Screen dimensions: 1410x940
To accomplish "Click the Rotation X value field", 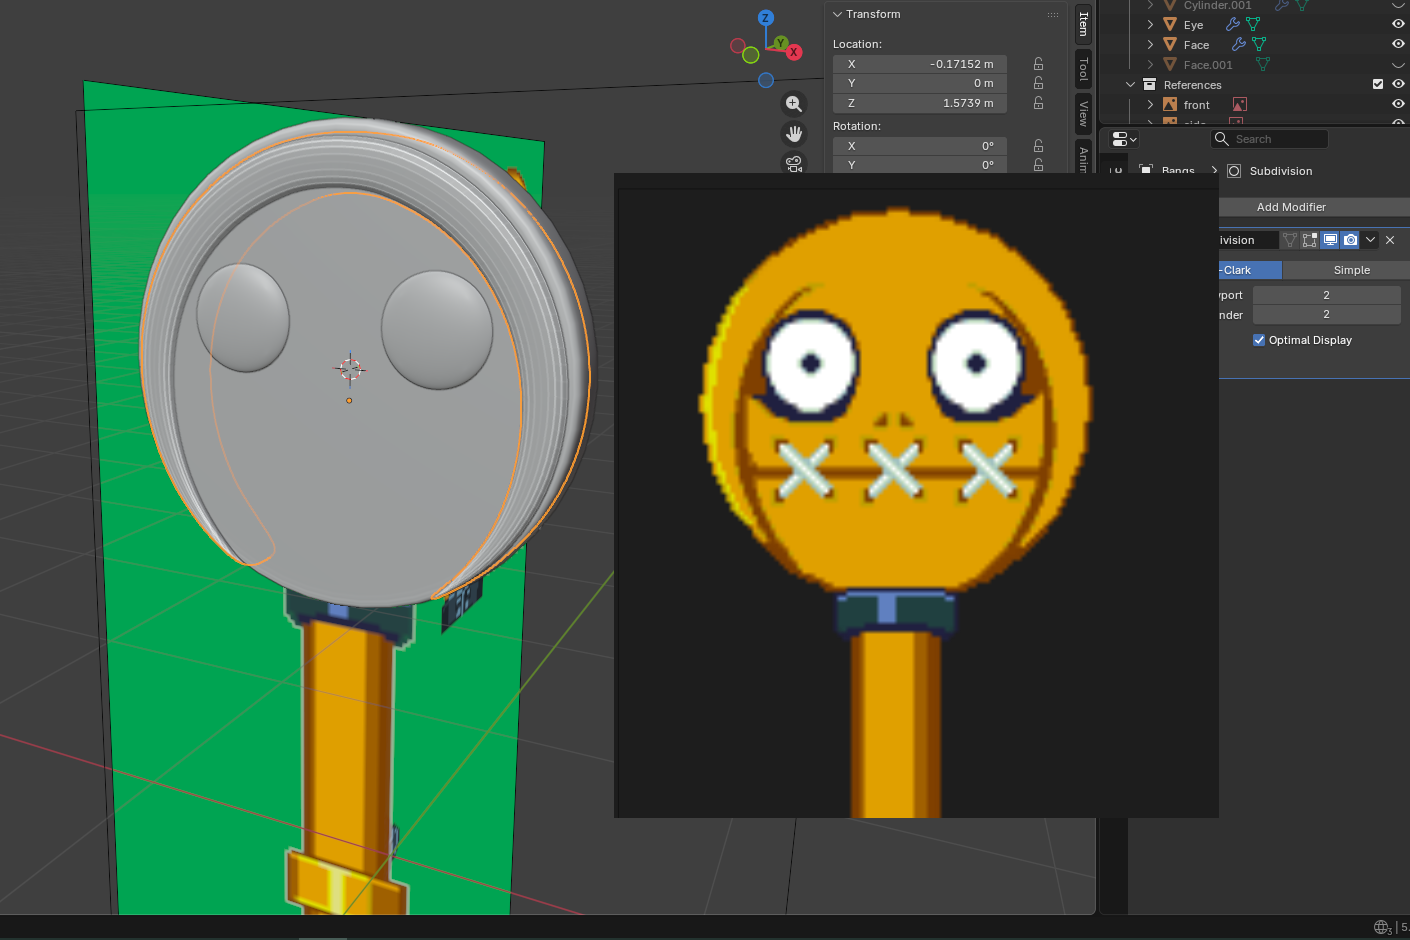I will click(x=920, y=146).
